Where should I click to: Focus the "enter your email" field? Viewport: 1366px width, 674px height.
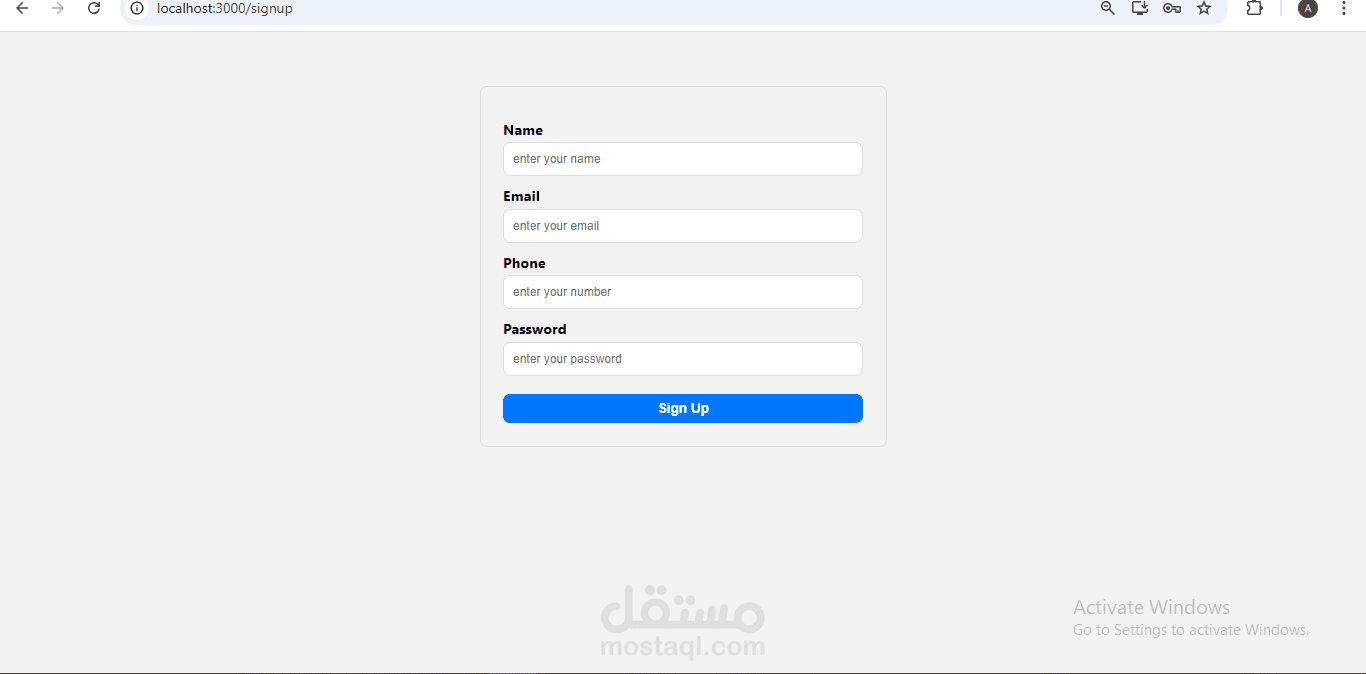tap(683, 226)
